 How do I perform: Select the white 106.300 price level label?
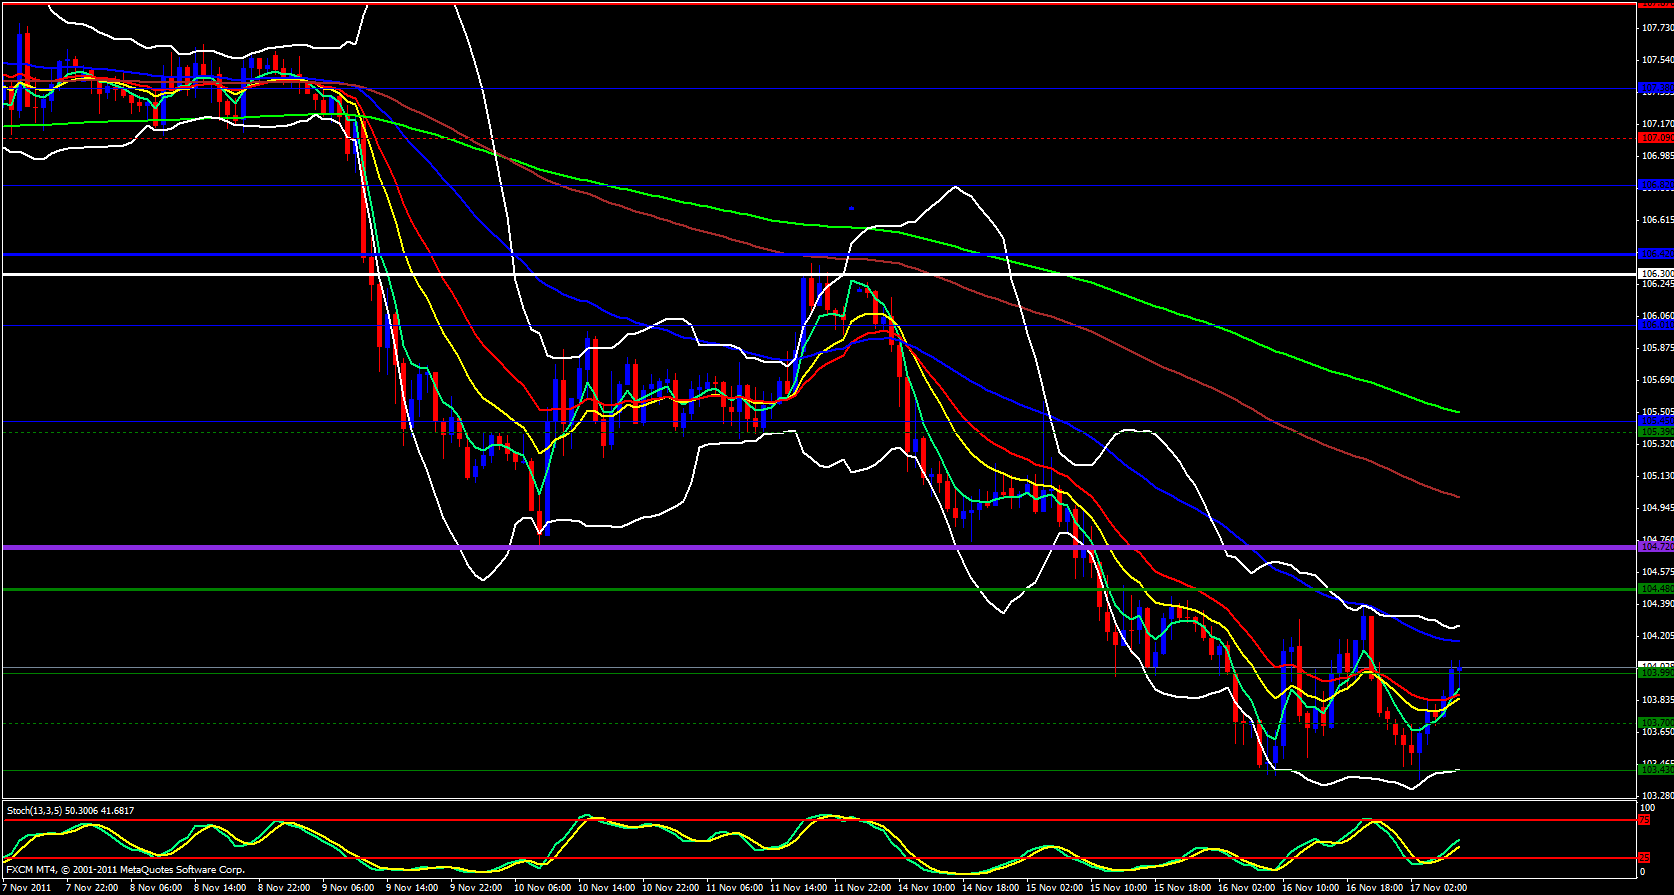[x=1655, y=273]
